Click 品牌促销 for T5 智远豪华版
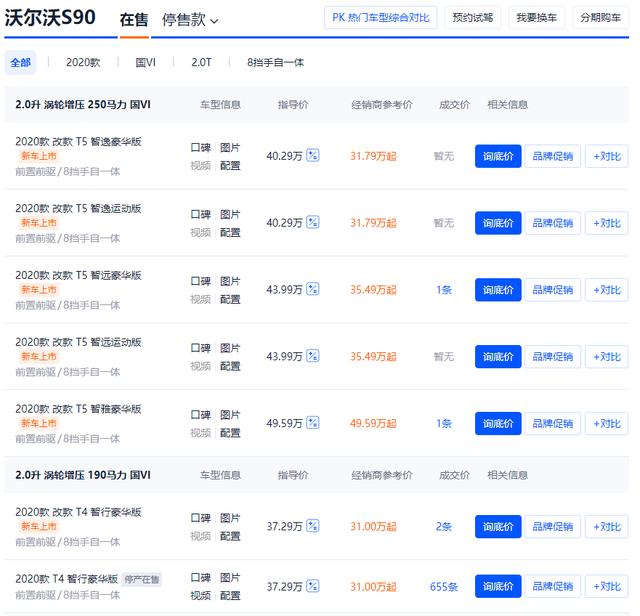The image size is (640, 616). (553, 290)
